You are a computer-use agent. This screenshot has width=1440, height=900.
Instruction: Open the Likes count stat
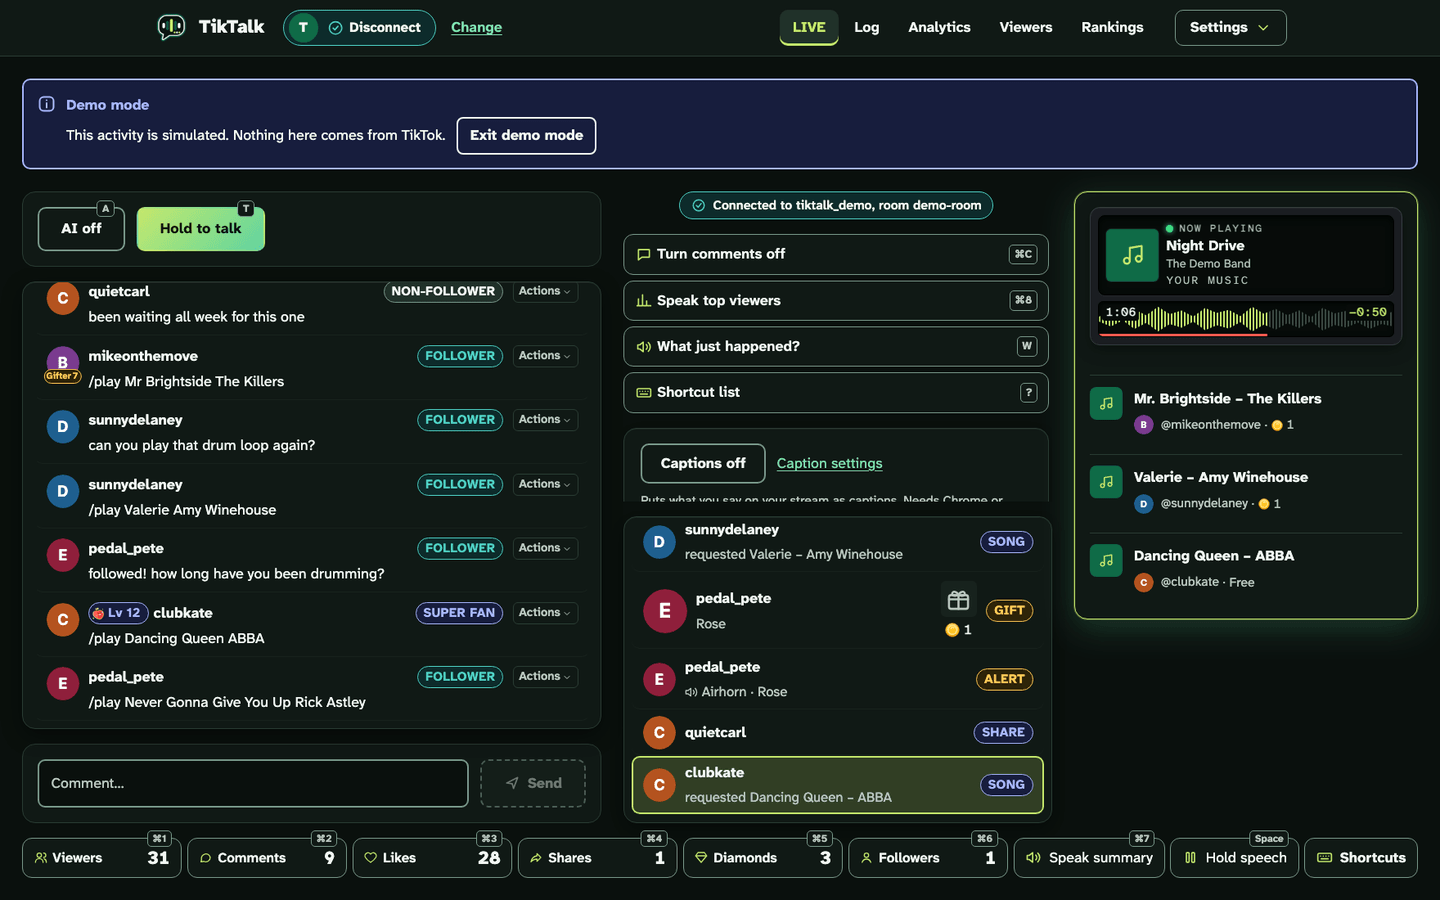click(432, 858)
